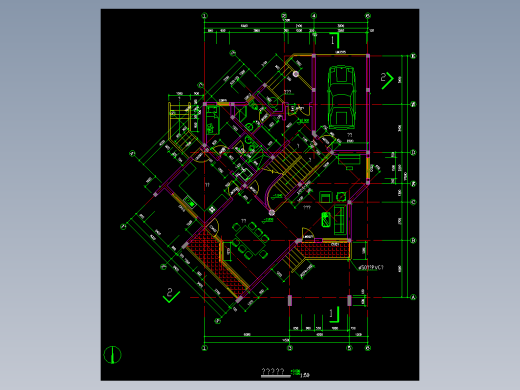Click the pink circle marker near the top entry
Screen dimensions: 520x390
[296, 74]
